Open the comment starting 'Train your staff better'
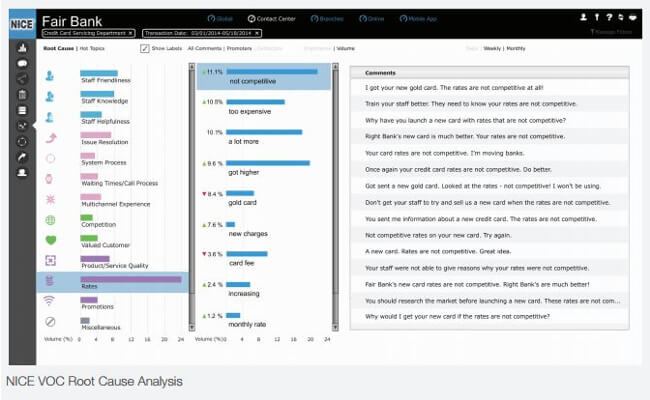 (x=490, y=104)
